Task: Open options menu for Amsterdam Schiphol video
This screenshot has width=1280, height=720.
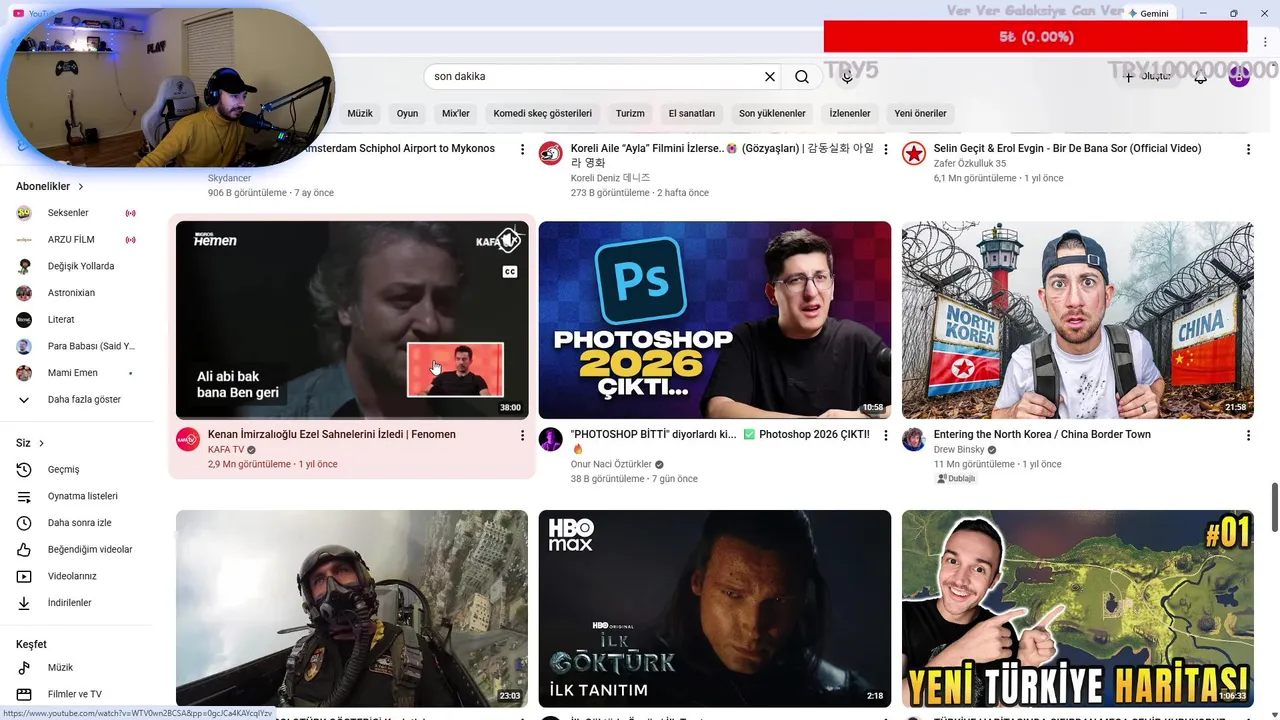Action: pos(522,149)
